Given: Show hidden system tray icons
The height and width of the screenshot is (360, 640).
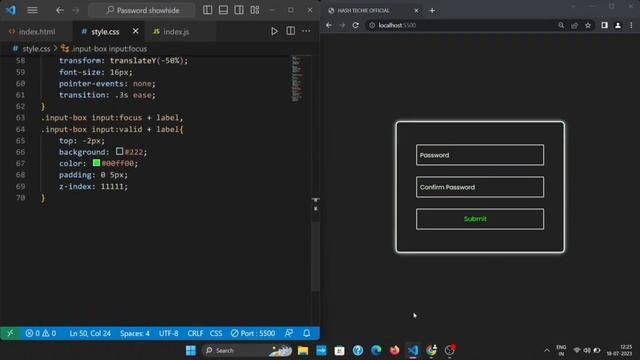Looking at the screenshot, I should point(547,350).
